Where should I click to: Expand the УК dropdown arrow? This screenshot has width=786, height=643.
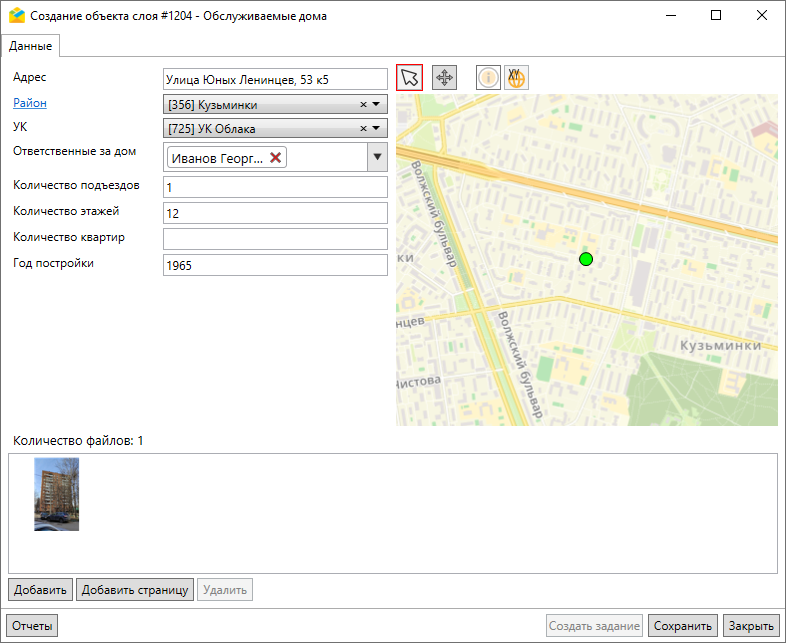tap(377, 129)
